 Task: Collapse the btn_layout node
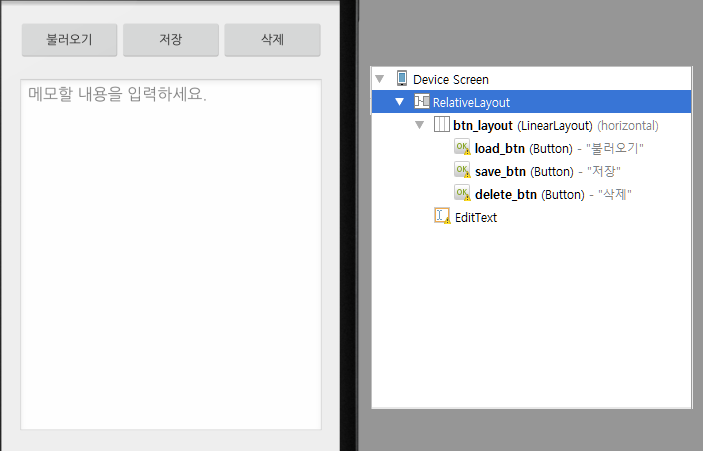pyautogui.click(x=419, y=125)
